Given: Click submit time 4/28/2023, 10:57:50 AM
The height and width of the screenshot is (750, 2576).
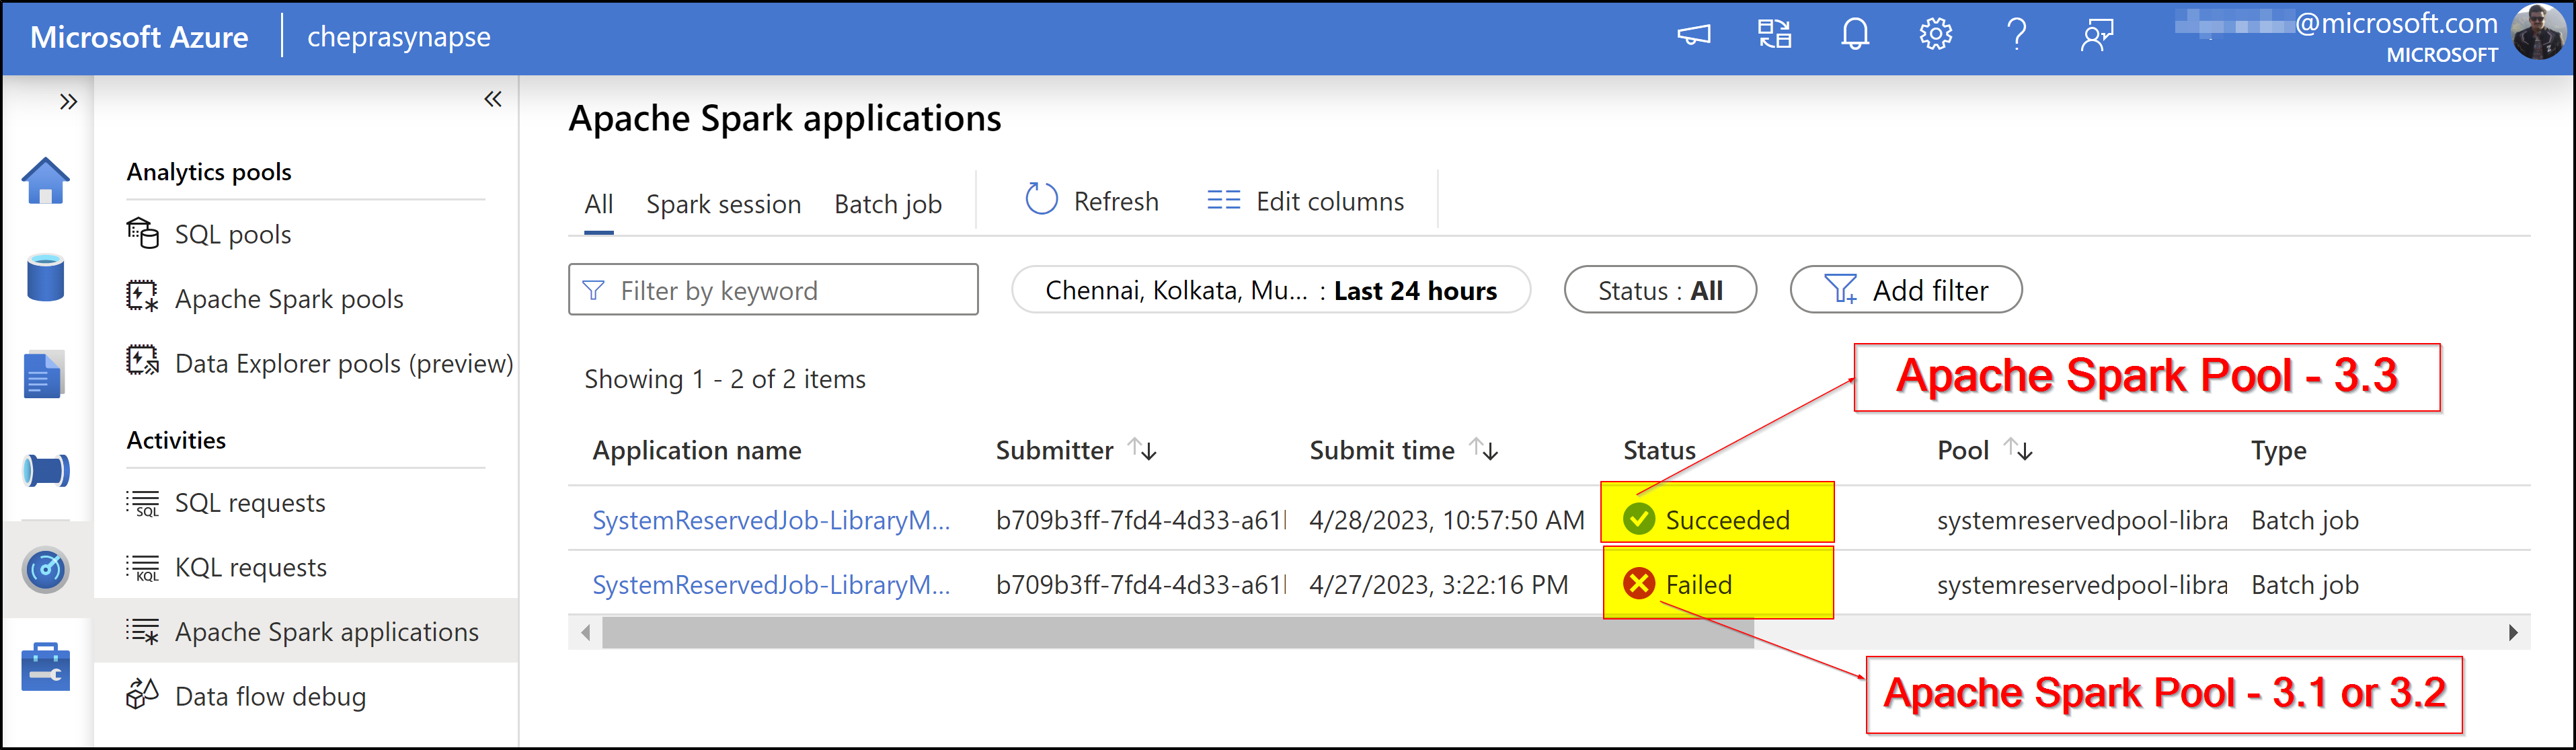Looking at the screenshot, I should point(1447,520).
